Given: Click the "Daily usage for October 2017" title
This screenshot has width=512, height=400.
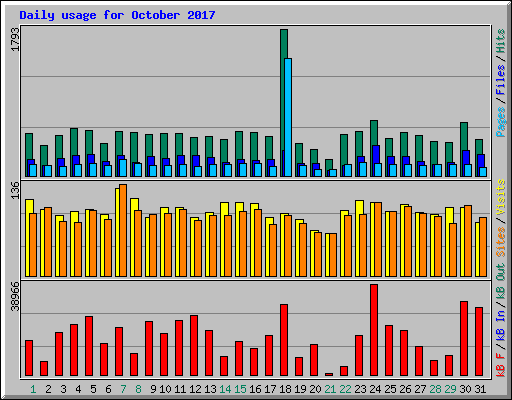Looking at the screenshot, I should click(x=117, y=15).
